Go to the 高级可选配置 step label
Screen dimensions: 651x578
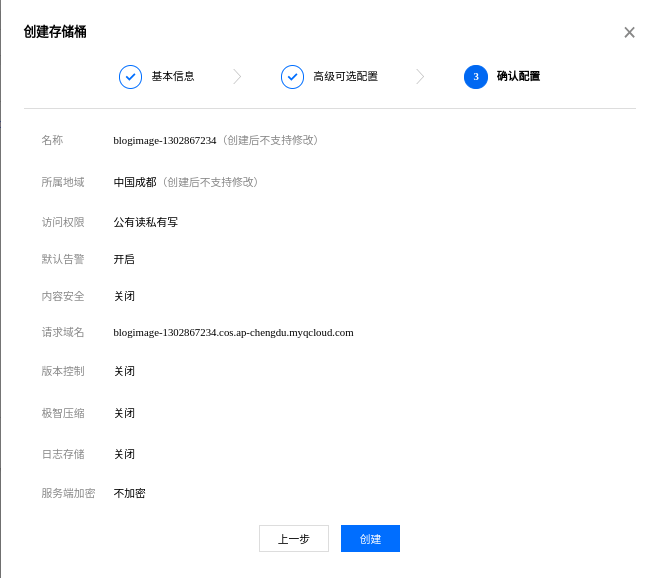click(345, 77)
